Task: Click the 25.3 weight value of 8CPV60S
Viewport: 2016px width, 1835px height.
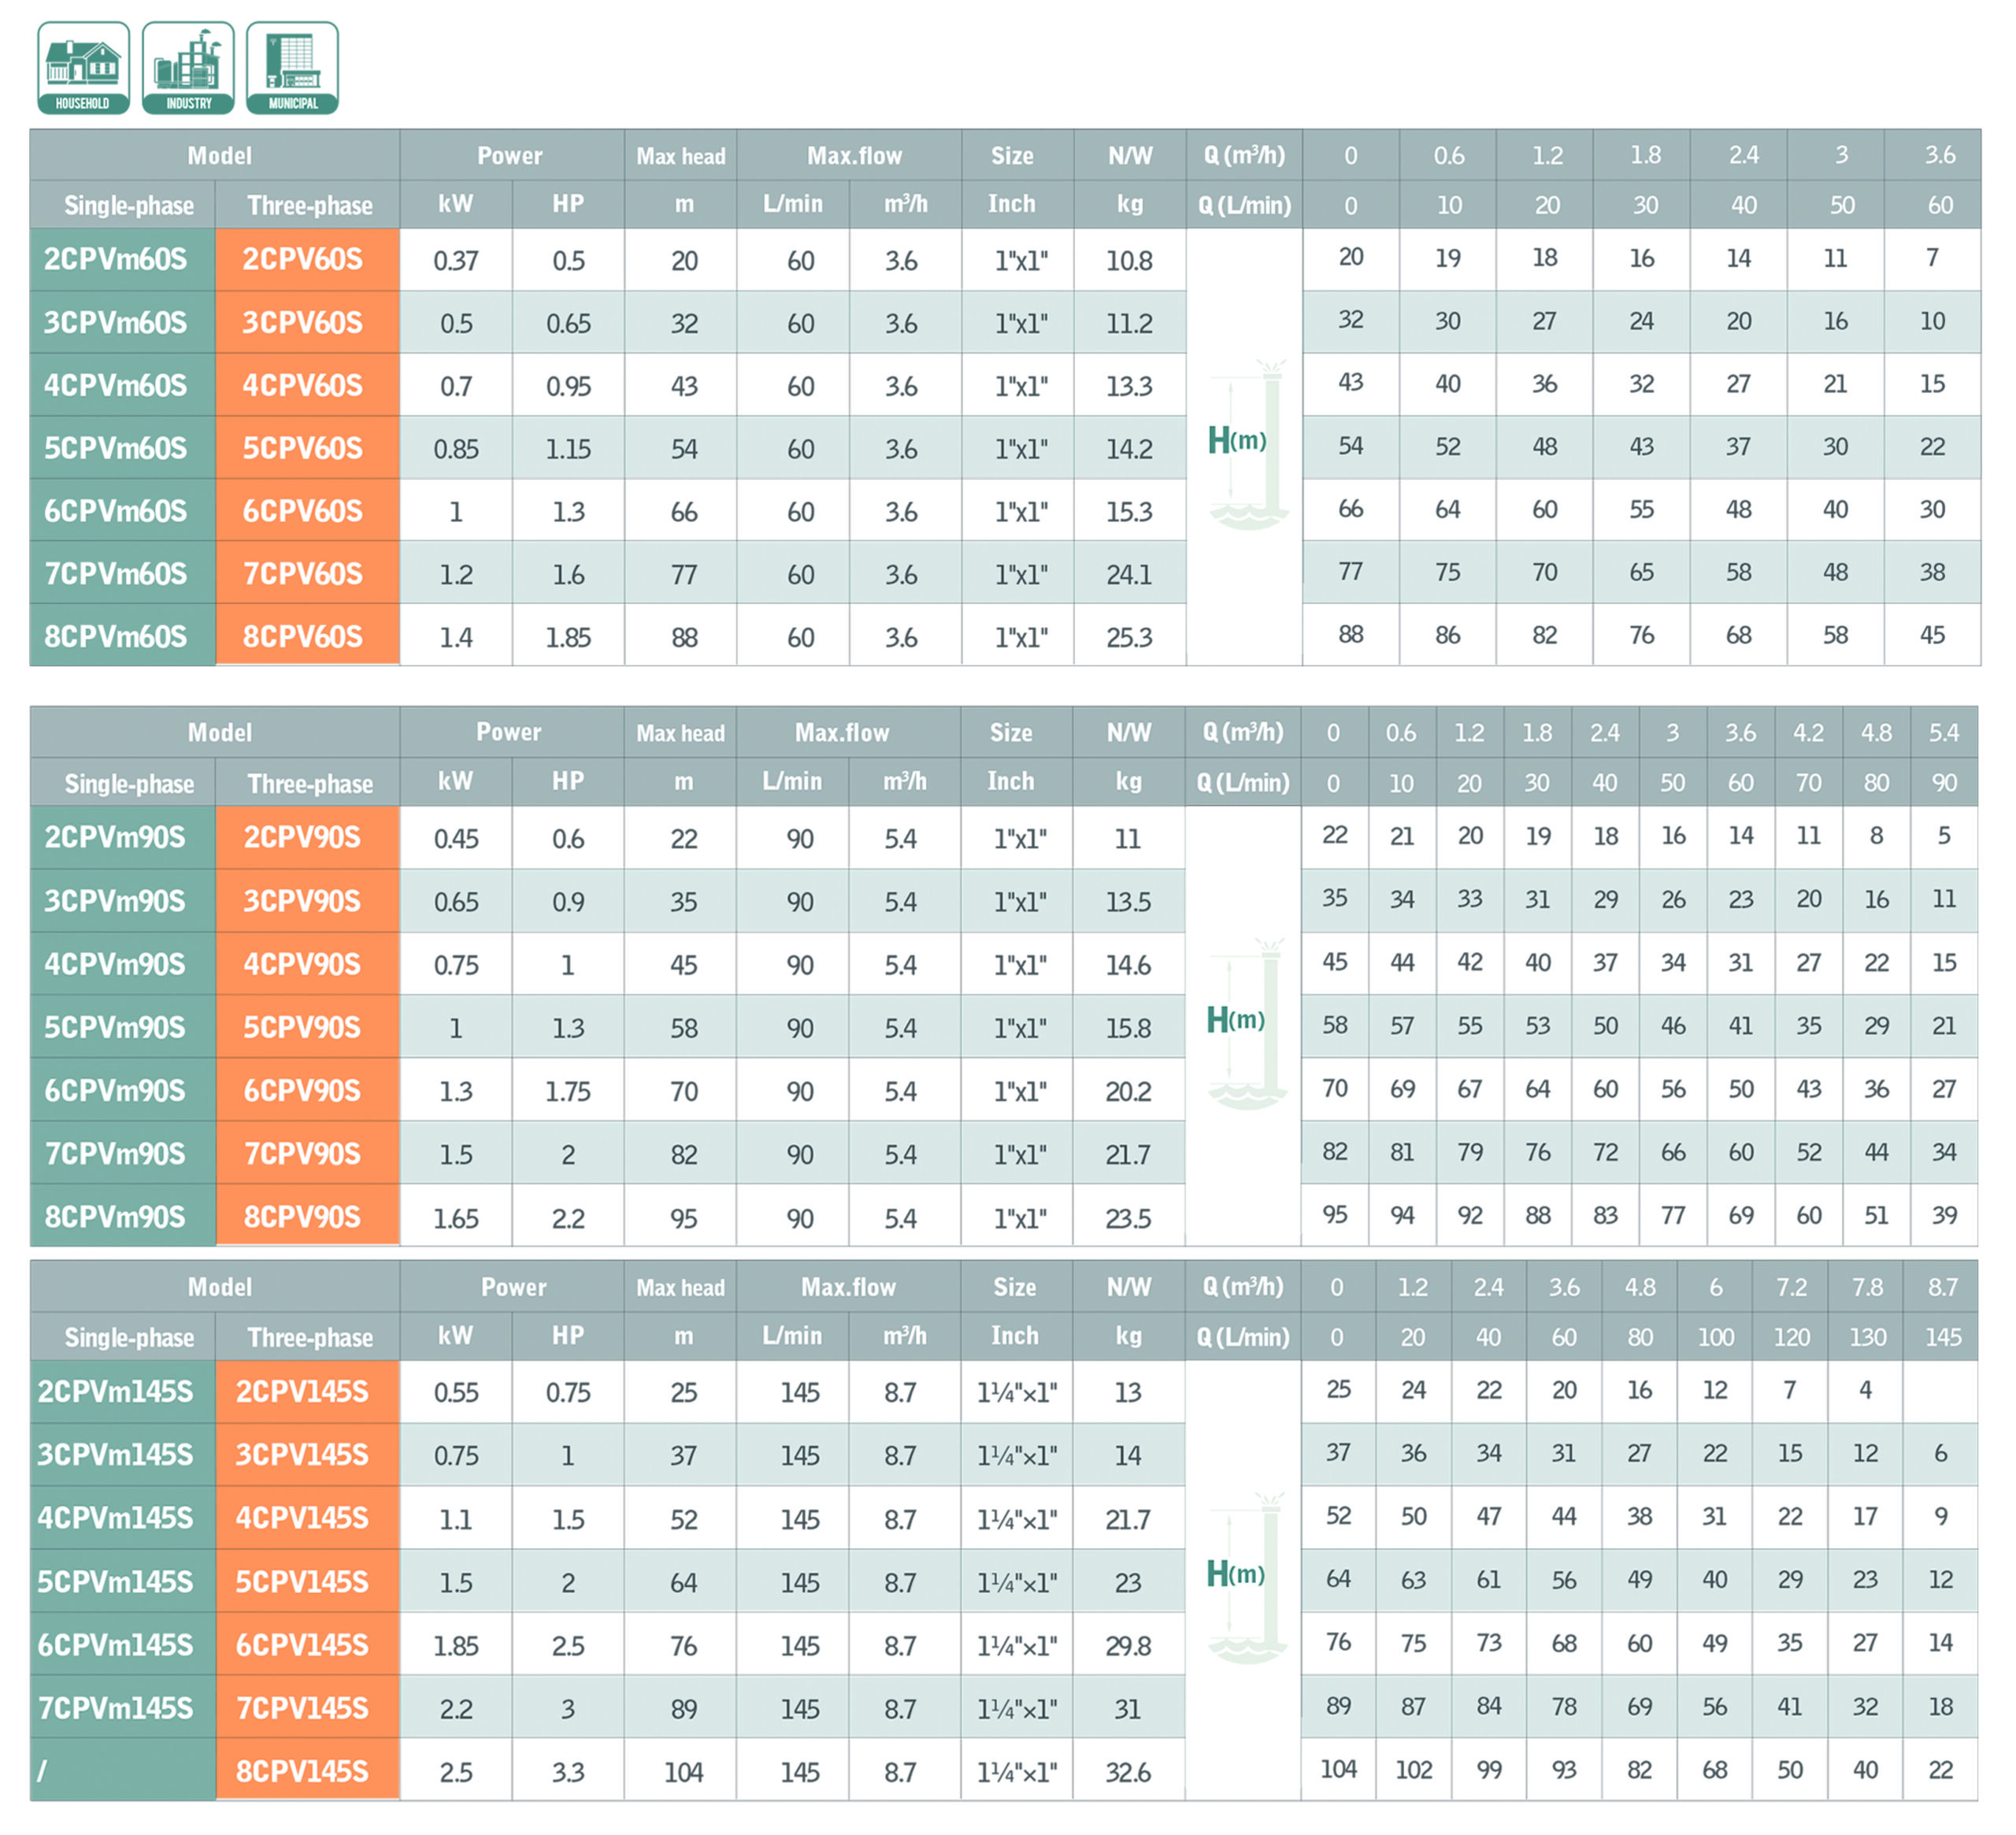Action: click(1129, 637)
